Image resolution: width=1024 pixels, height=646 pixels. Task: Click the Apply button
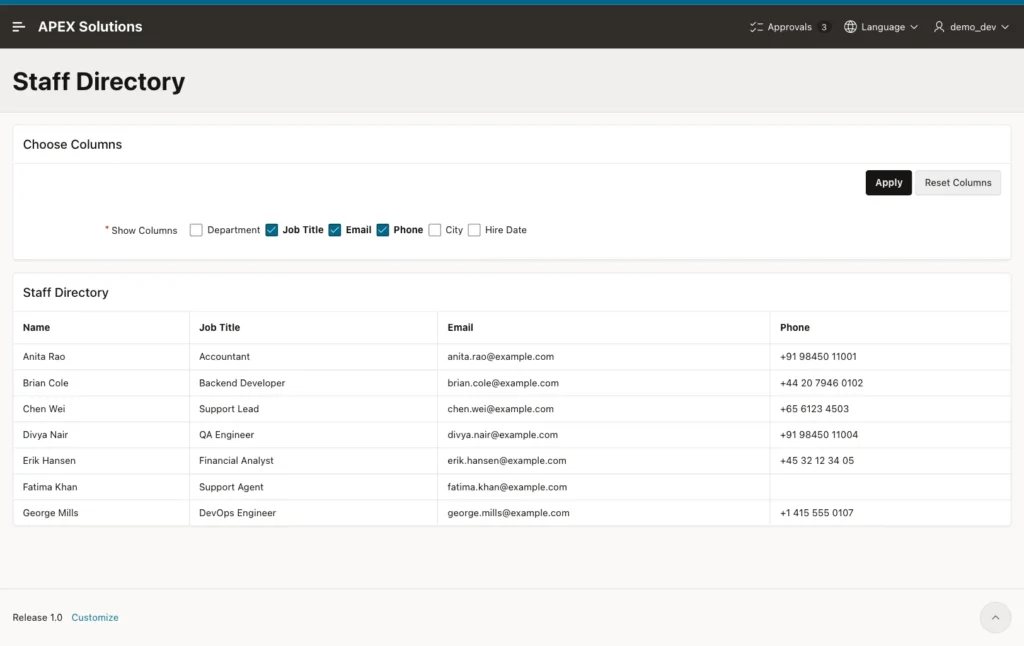point(888,183)
